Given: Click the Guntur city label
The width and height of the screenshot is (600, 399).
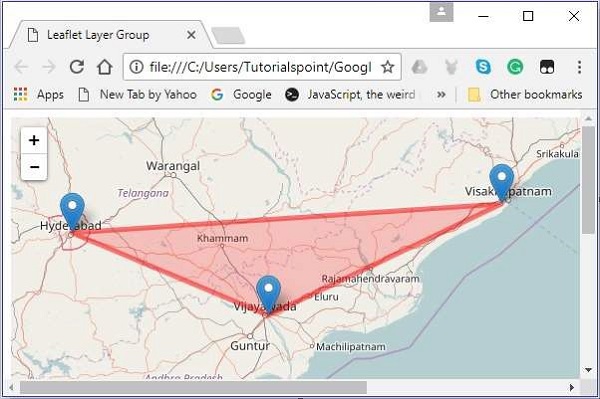Looking at the screenshot, I should [x=250, y=346].
